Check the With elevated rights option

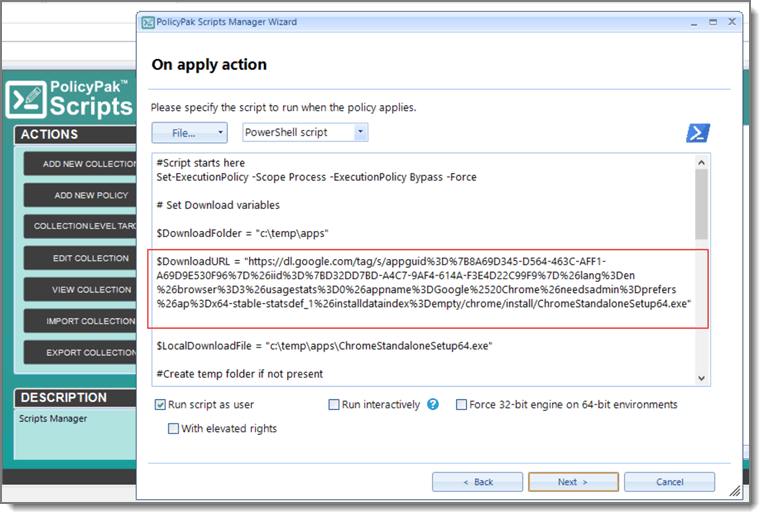(173, 429)
